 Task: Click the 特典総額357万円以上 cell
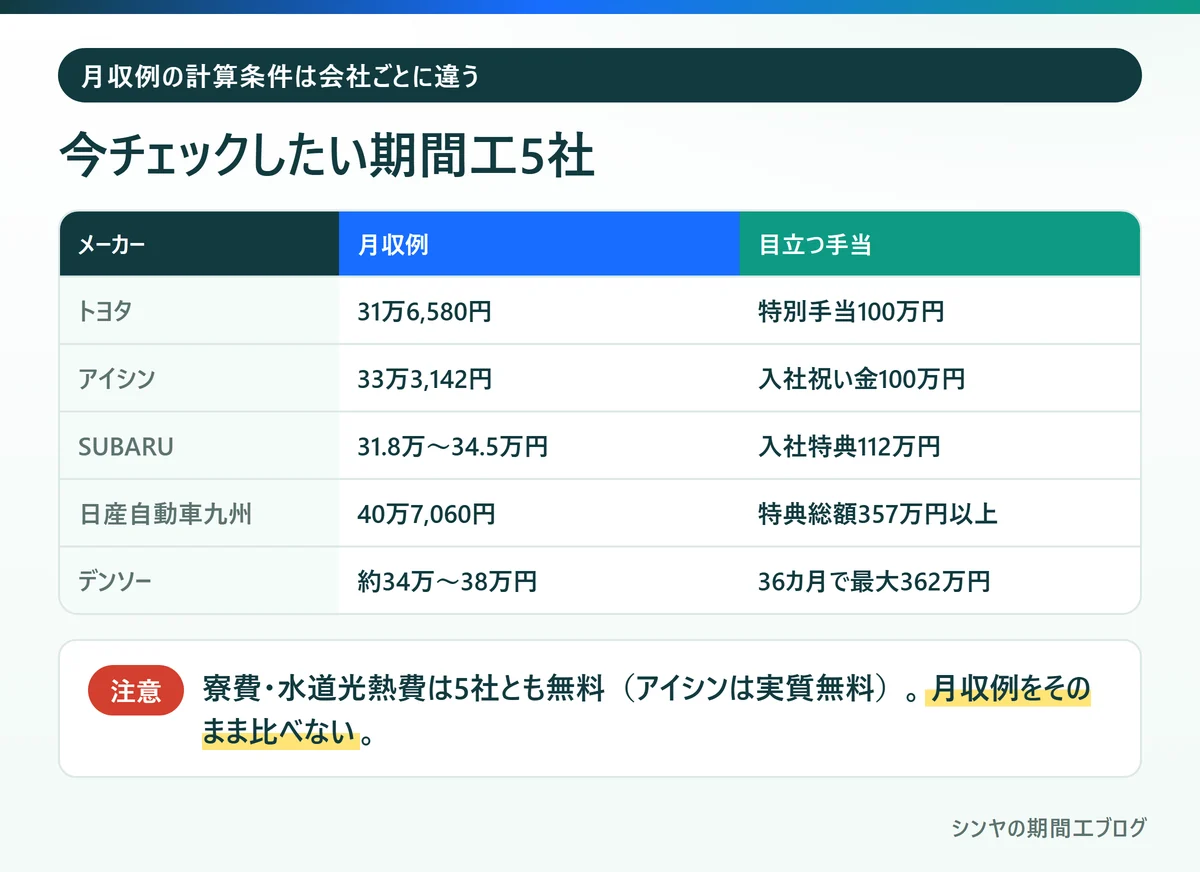pyautogui.click(x=940, y=514)
